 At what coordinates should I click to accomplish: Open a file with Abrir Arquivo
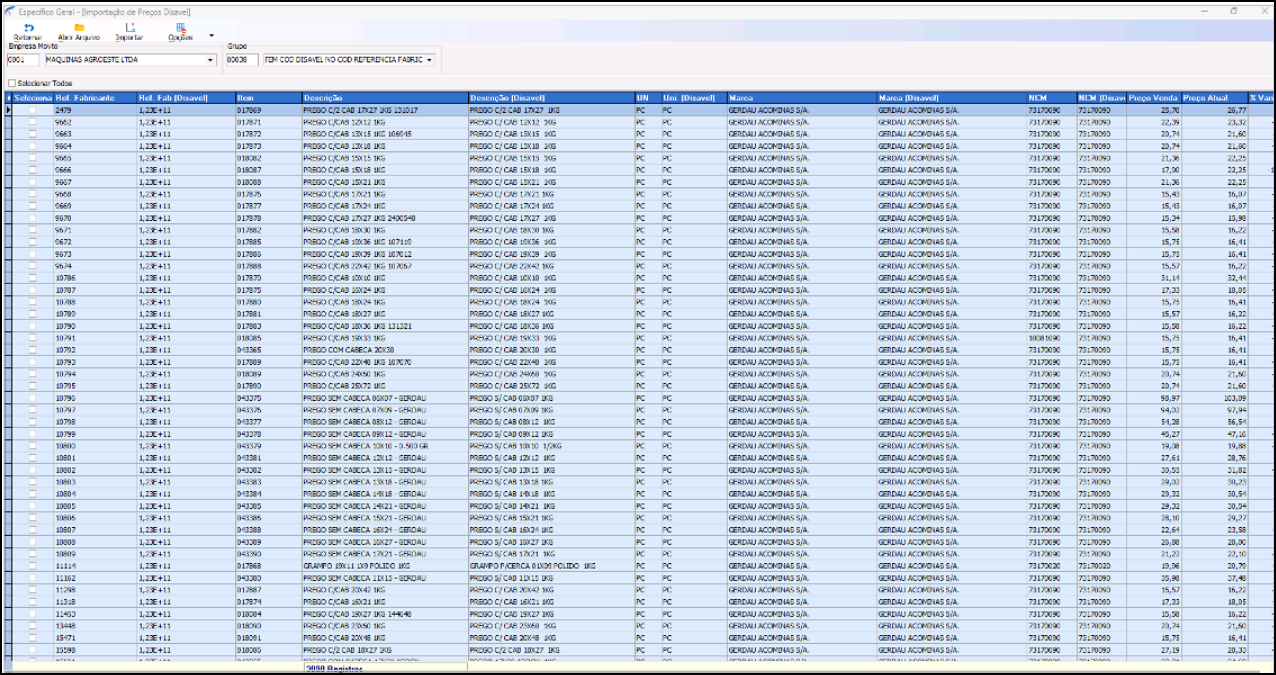(x=79, y=32)
